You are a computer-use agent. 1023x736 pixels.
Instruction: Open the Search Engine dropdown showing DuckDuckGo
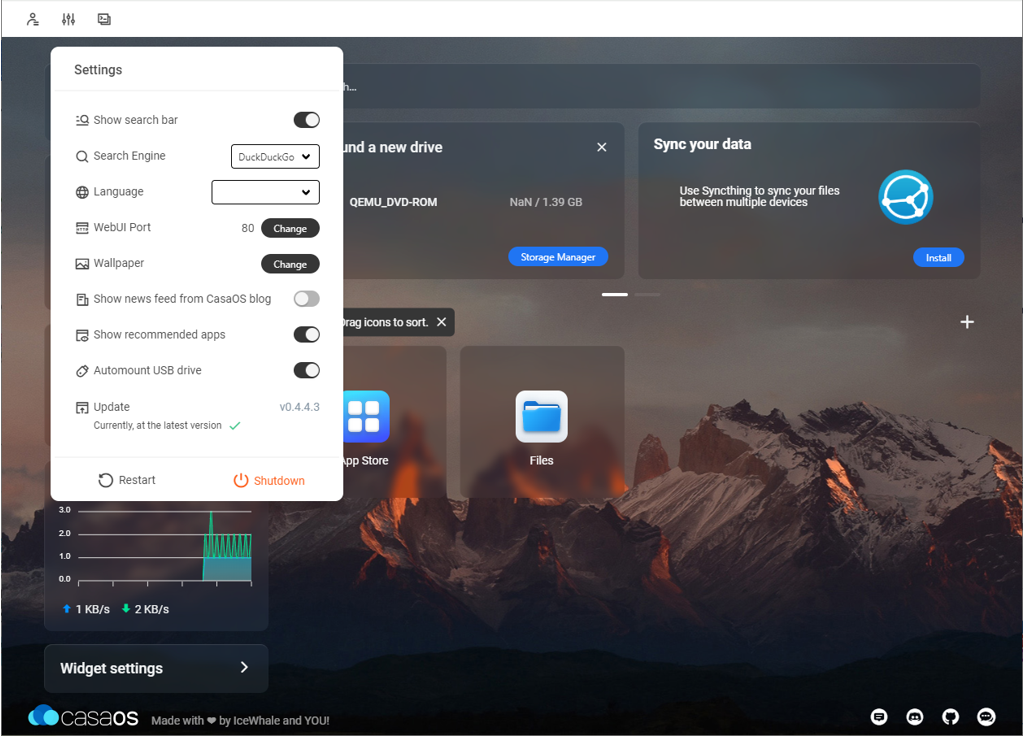tap(275, 156)
